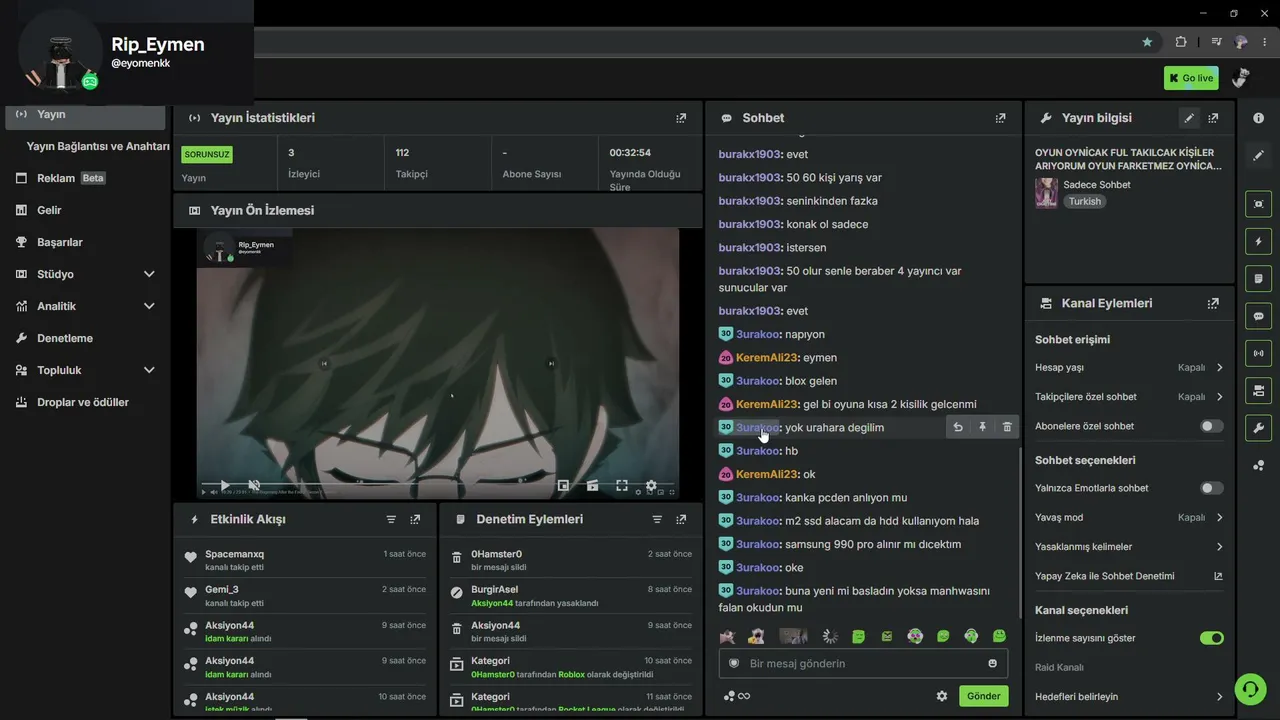The width and height of the screenshot is (1280, 720).
Task: Open Başarılar in the sidebar
Action: click(86, 242)
